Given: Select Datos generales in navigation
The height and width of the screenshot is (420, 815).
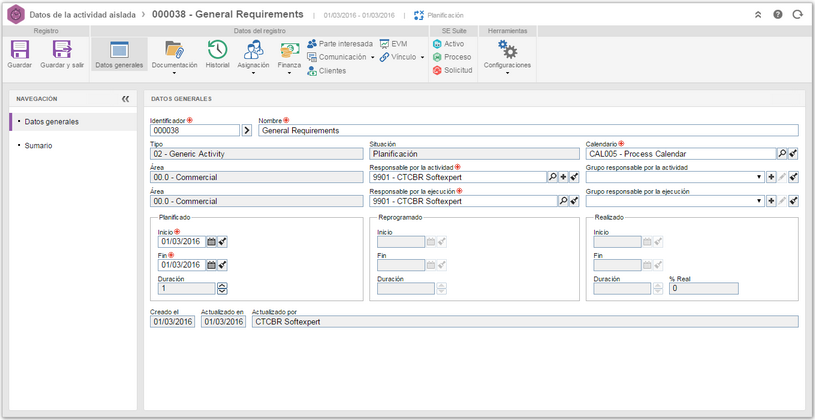Looking at the screenshot, I should pyautogui.click(x=73, y=122).
